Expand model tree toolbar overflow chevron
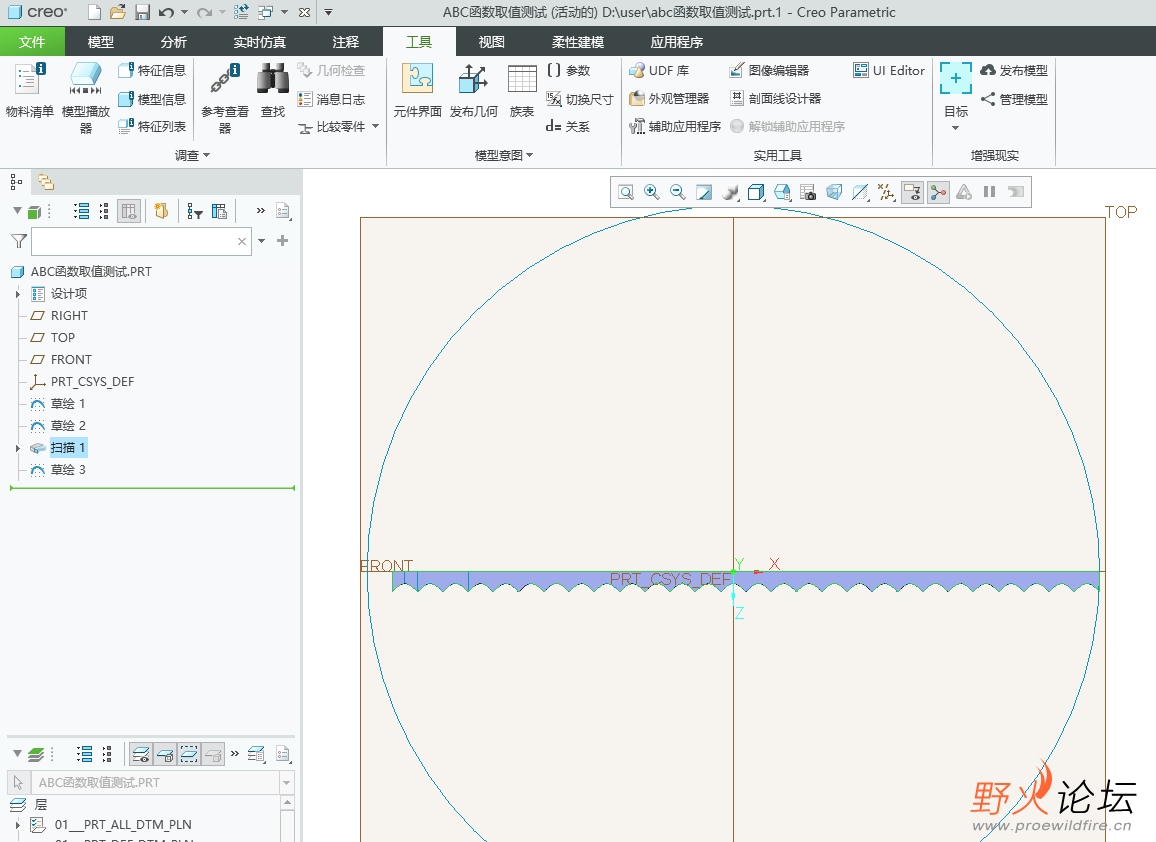 click(x=260, y=211)
